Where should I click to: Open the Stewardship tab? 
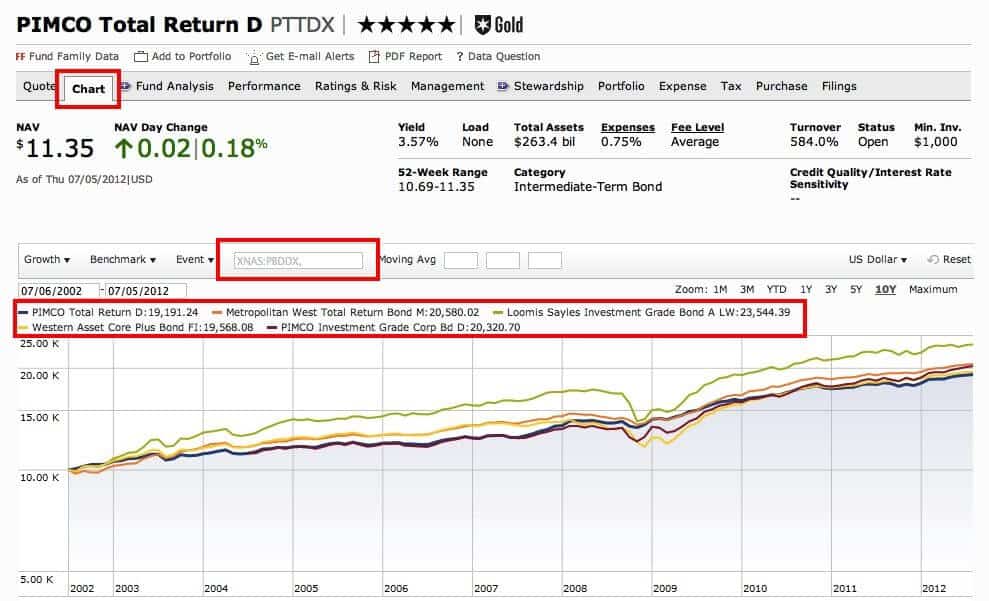(549, 86)
